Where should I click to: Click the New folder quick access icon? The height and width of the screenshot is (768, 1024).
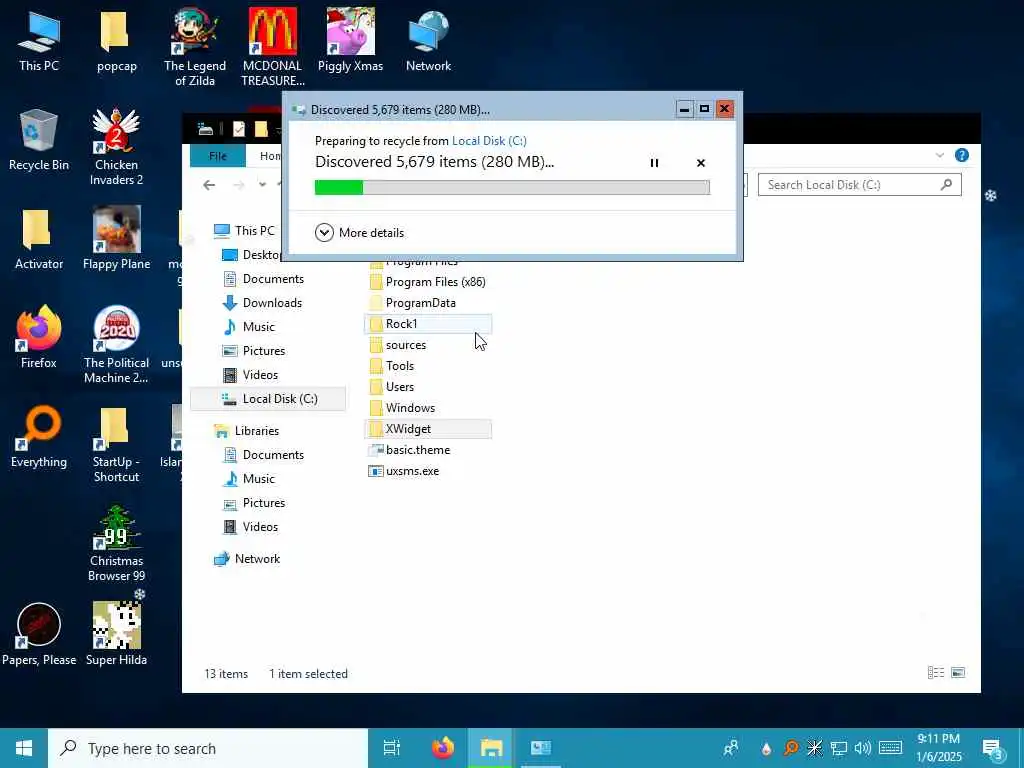[x=261, y=129]
